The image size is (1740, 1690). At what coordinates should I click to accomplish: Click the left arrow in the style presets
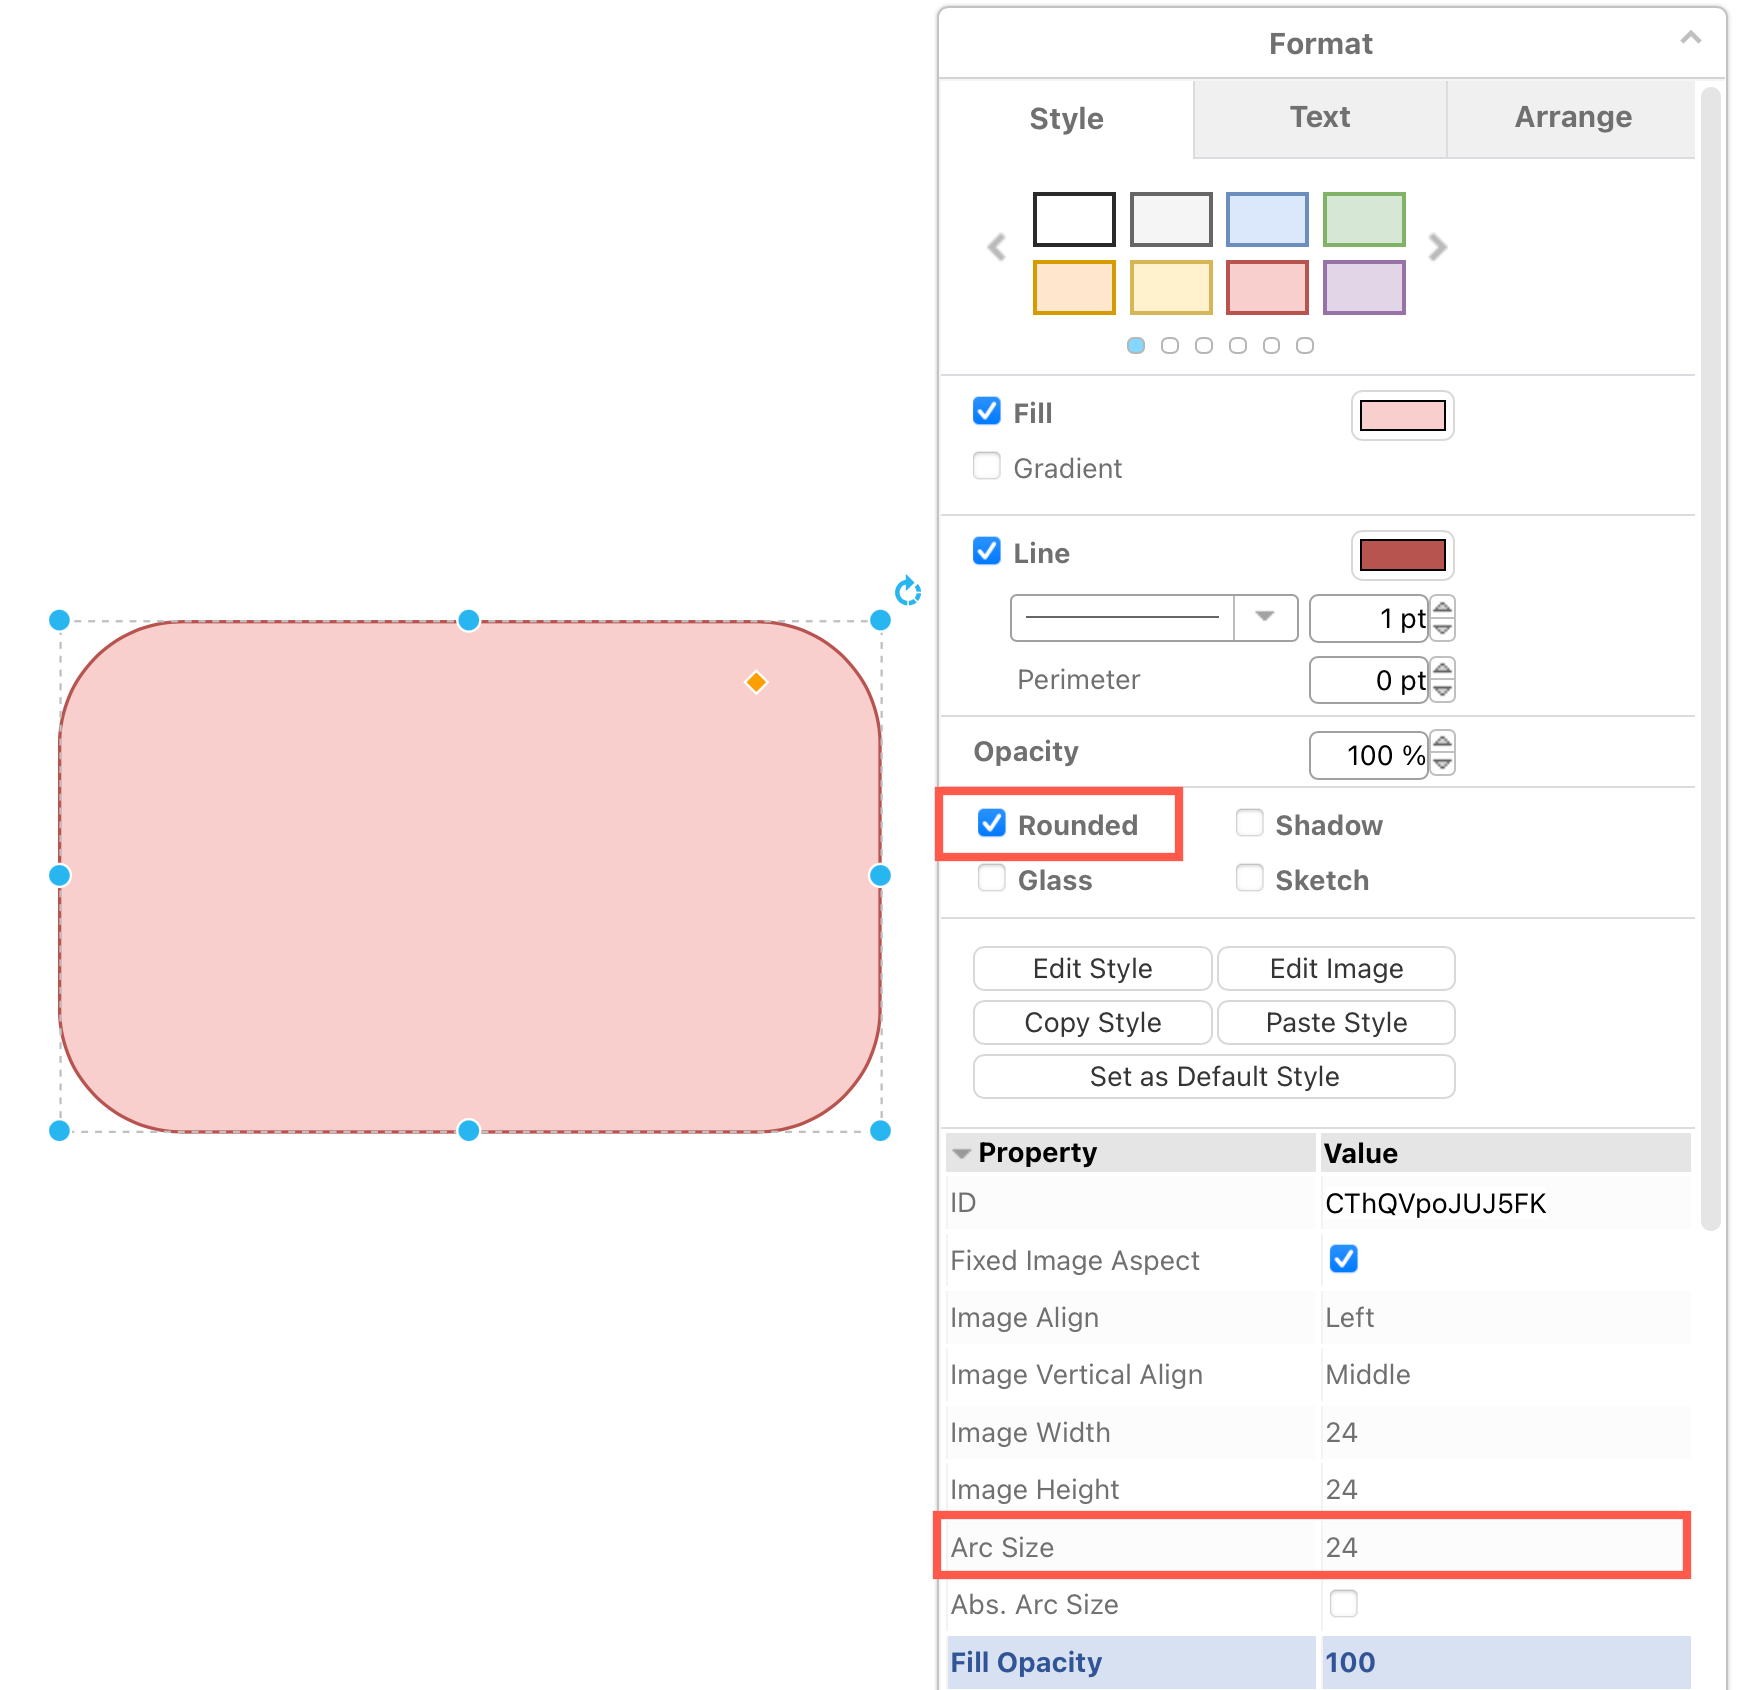coord(996,247)
